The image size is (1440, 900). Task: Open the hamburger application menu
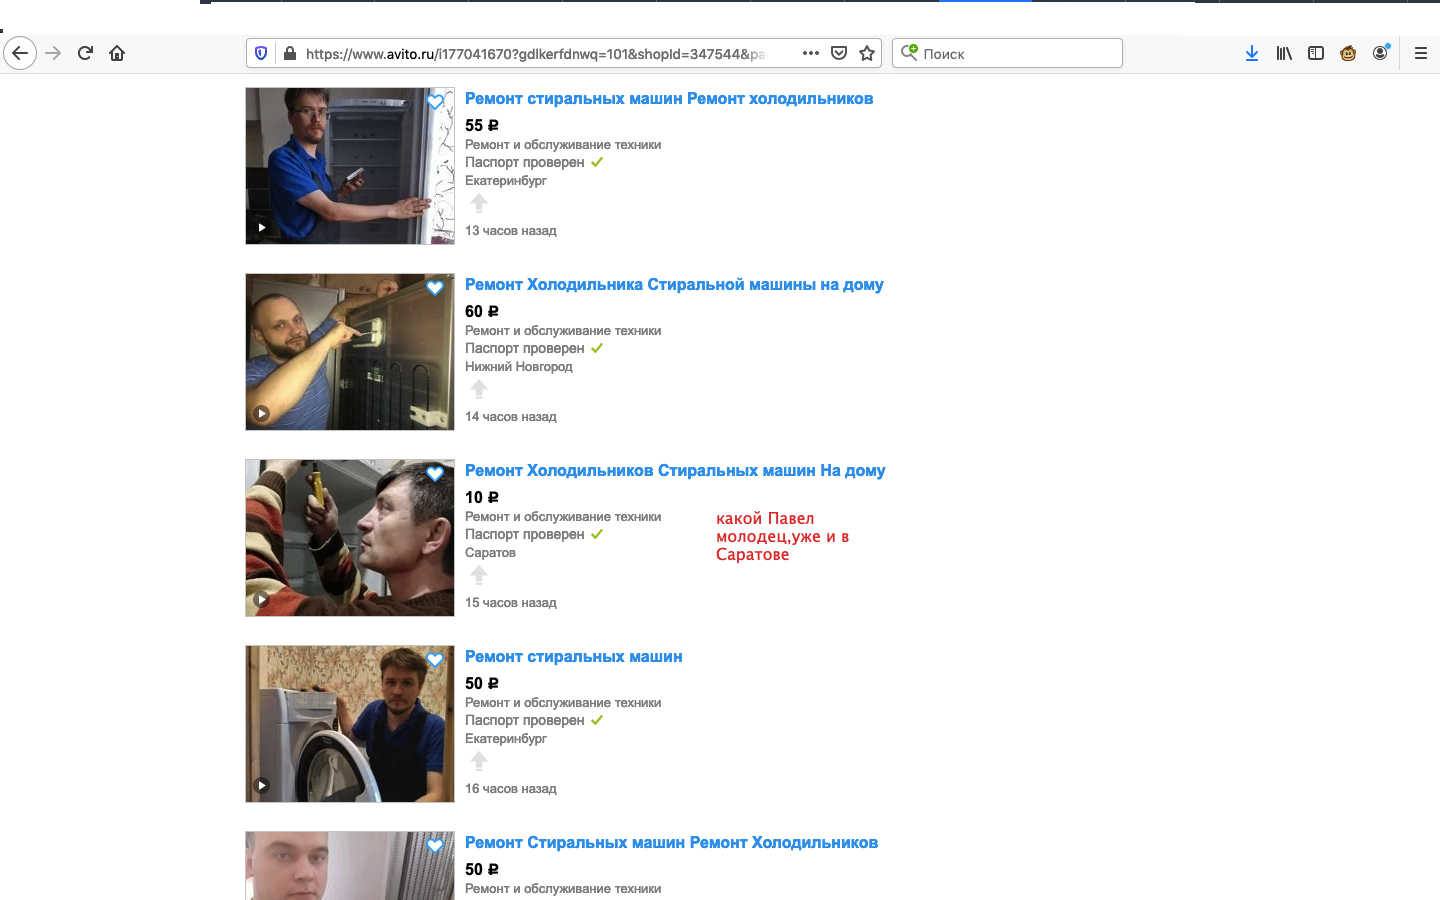[x=1420, y=53]
